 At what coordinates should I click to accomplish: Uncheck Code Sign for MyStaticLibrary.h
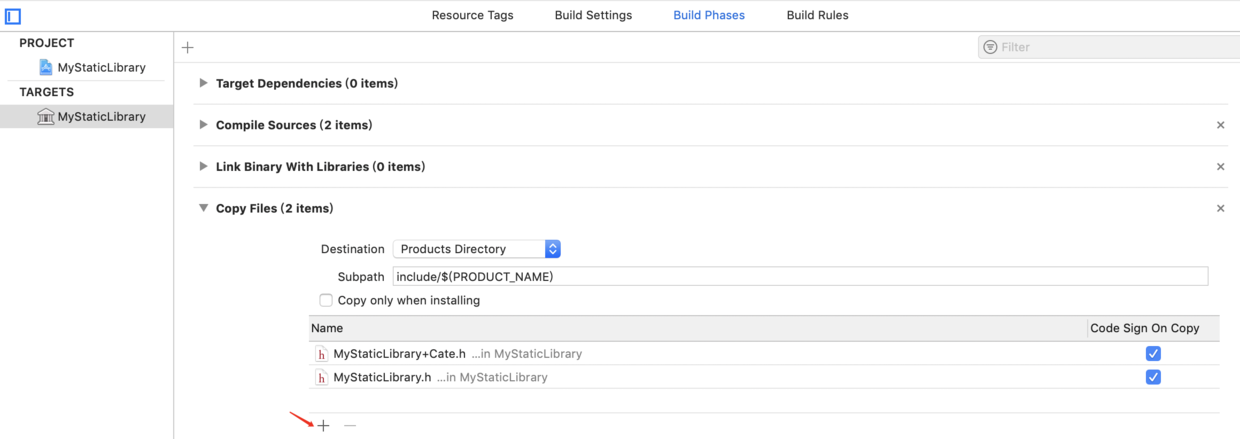click(1153, 377)
